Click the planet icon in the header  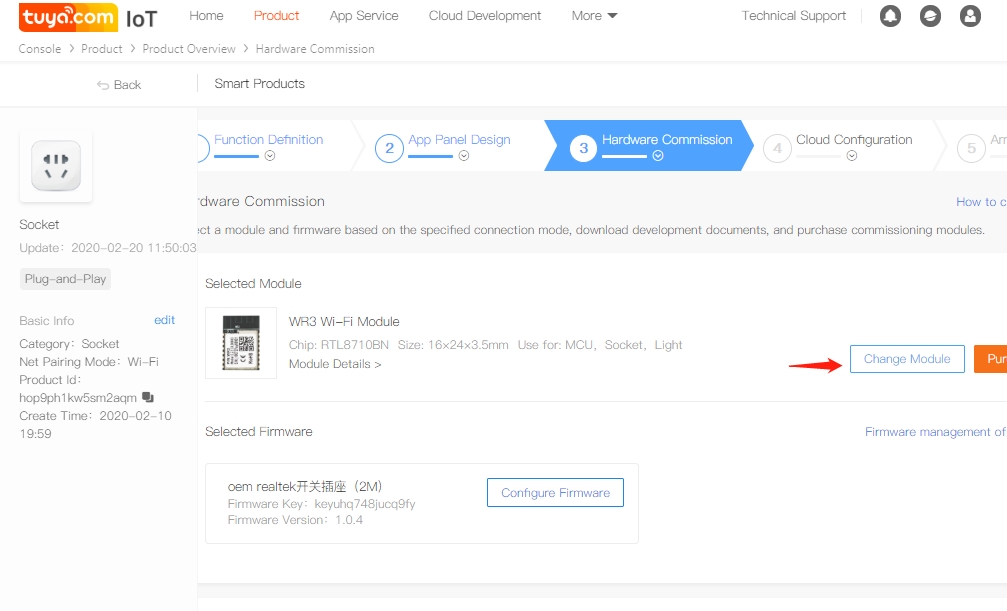(930, 16)
